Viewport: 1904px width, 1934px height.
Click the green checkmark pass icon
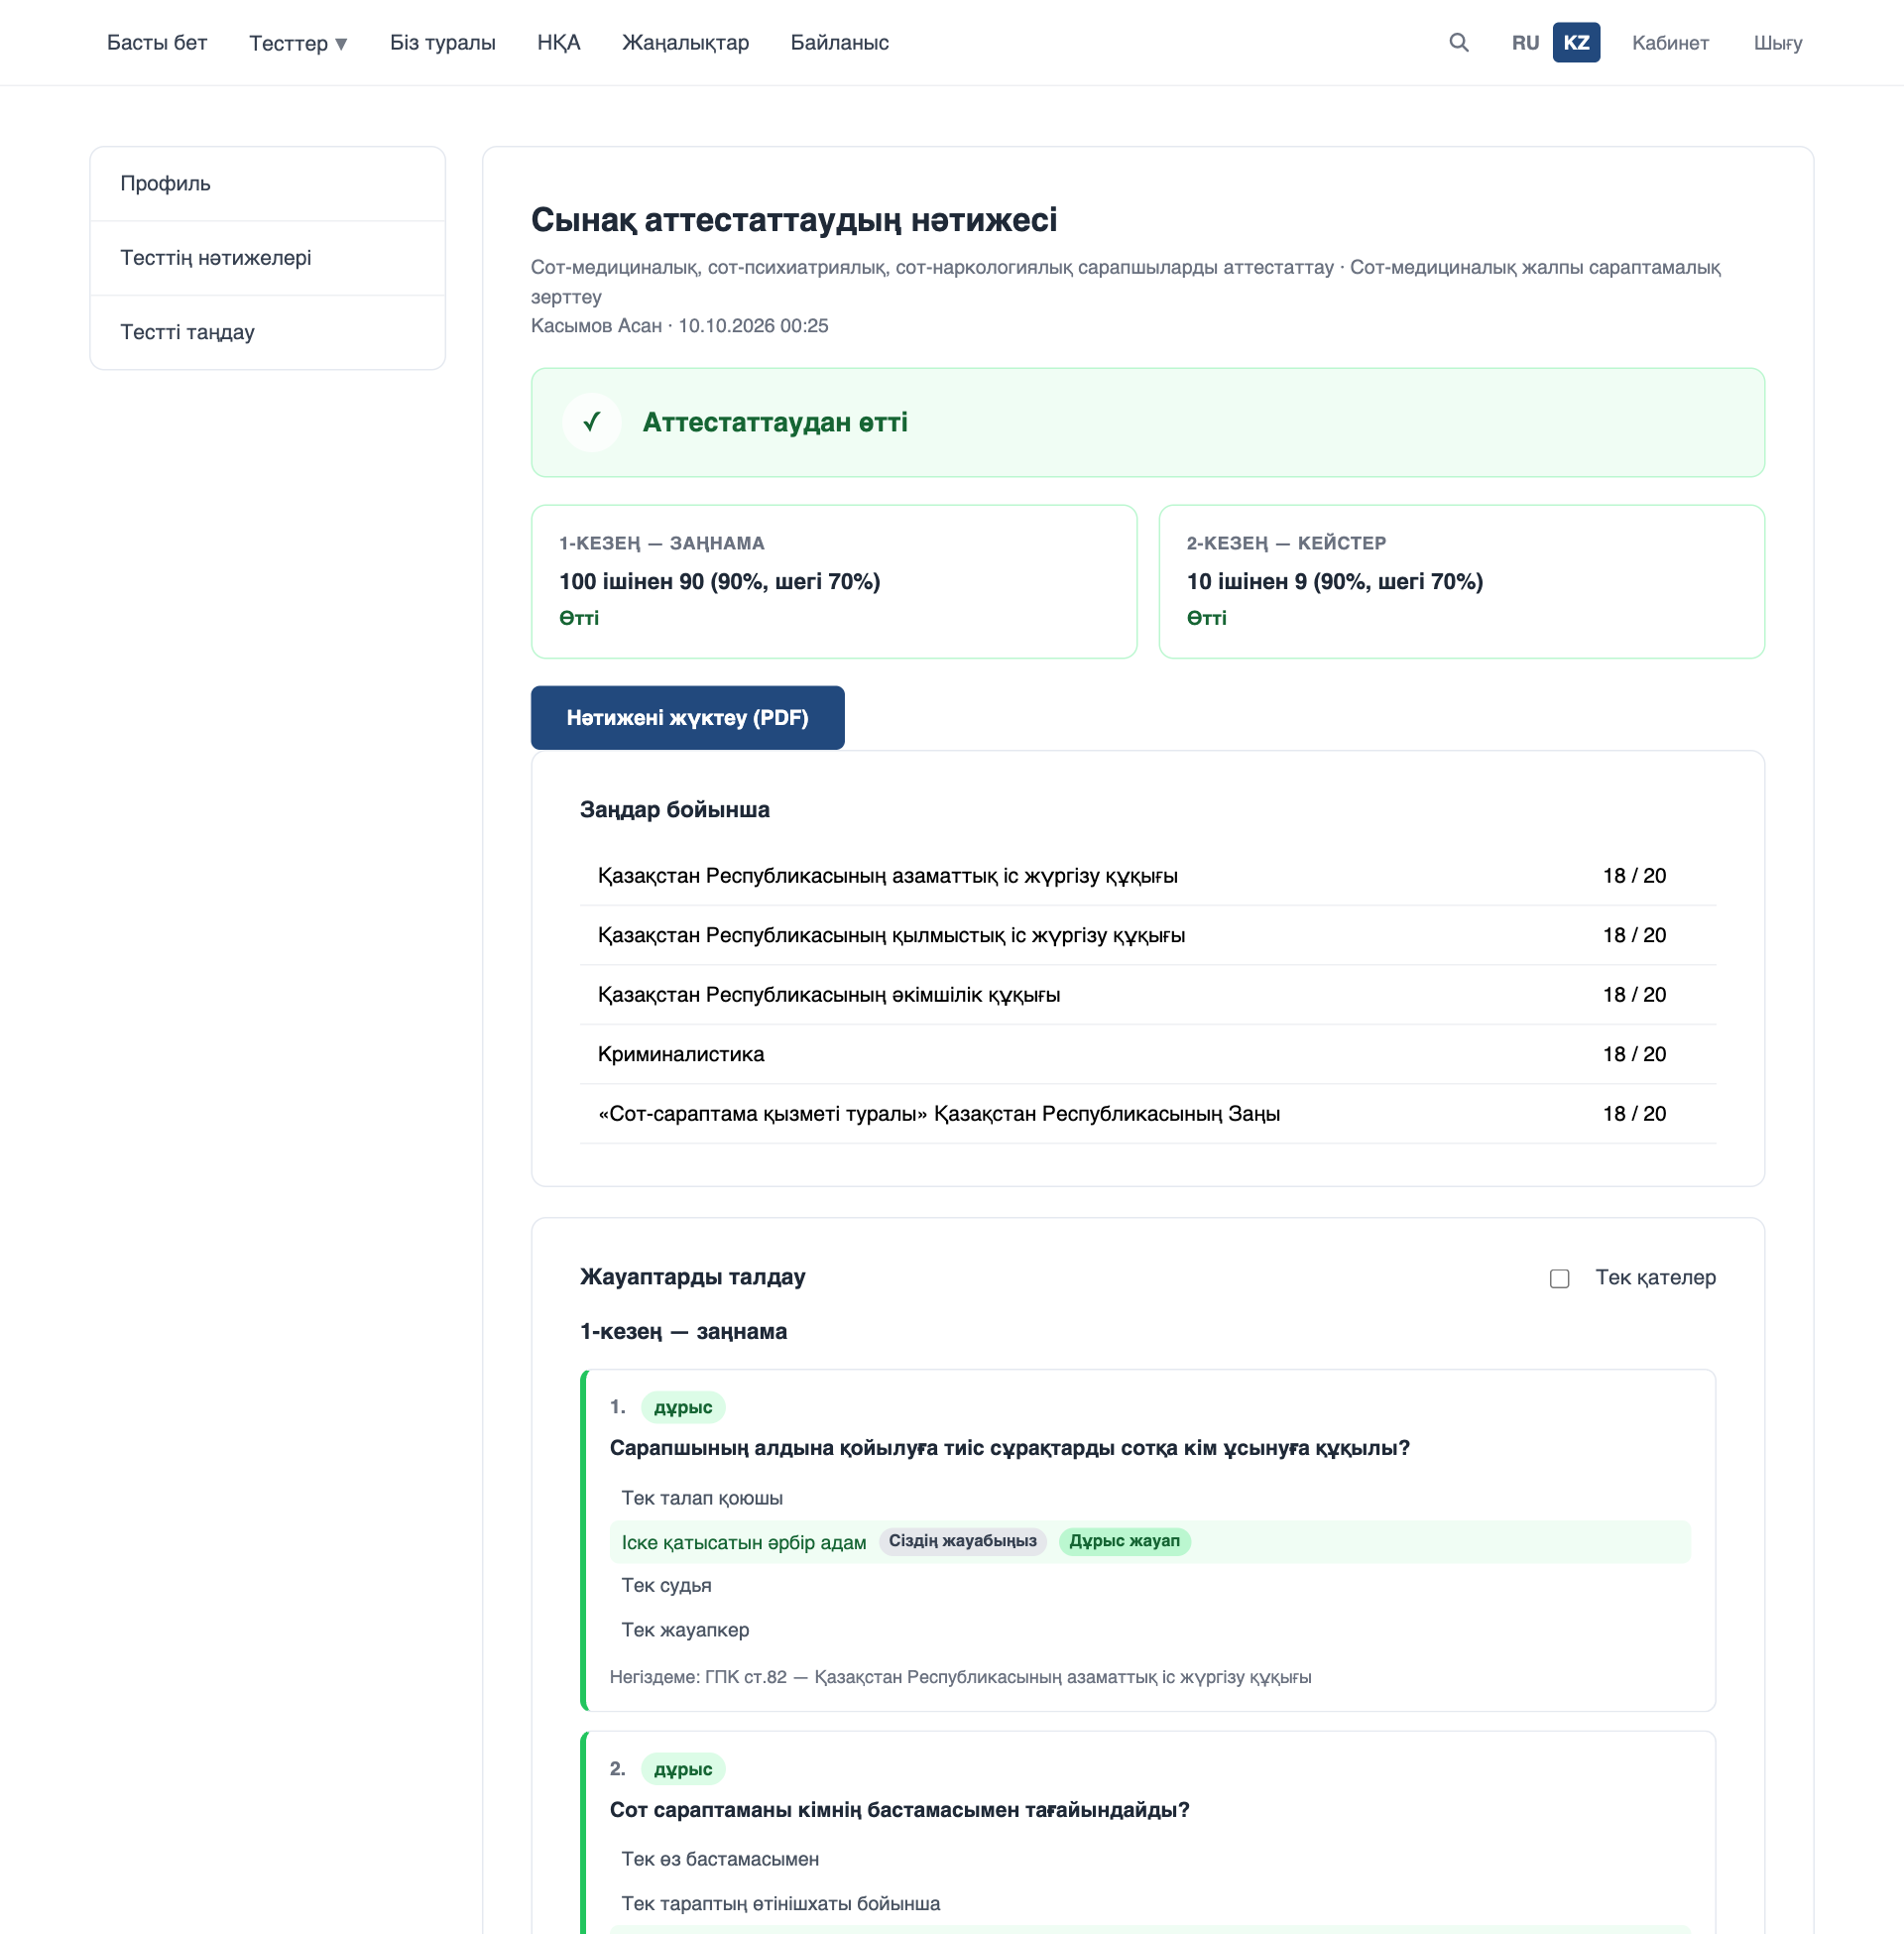592,422
